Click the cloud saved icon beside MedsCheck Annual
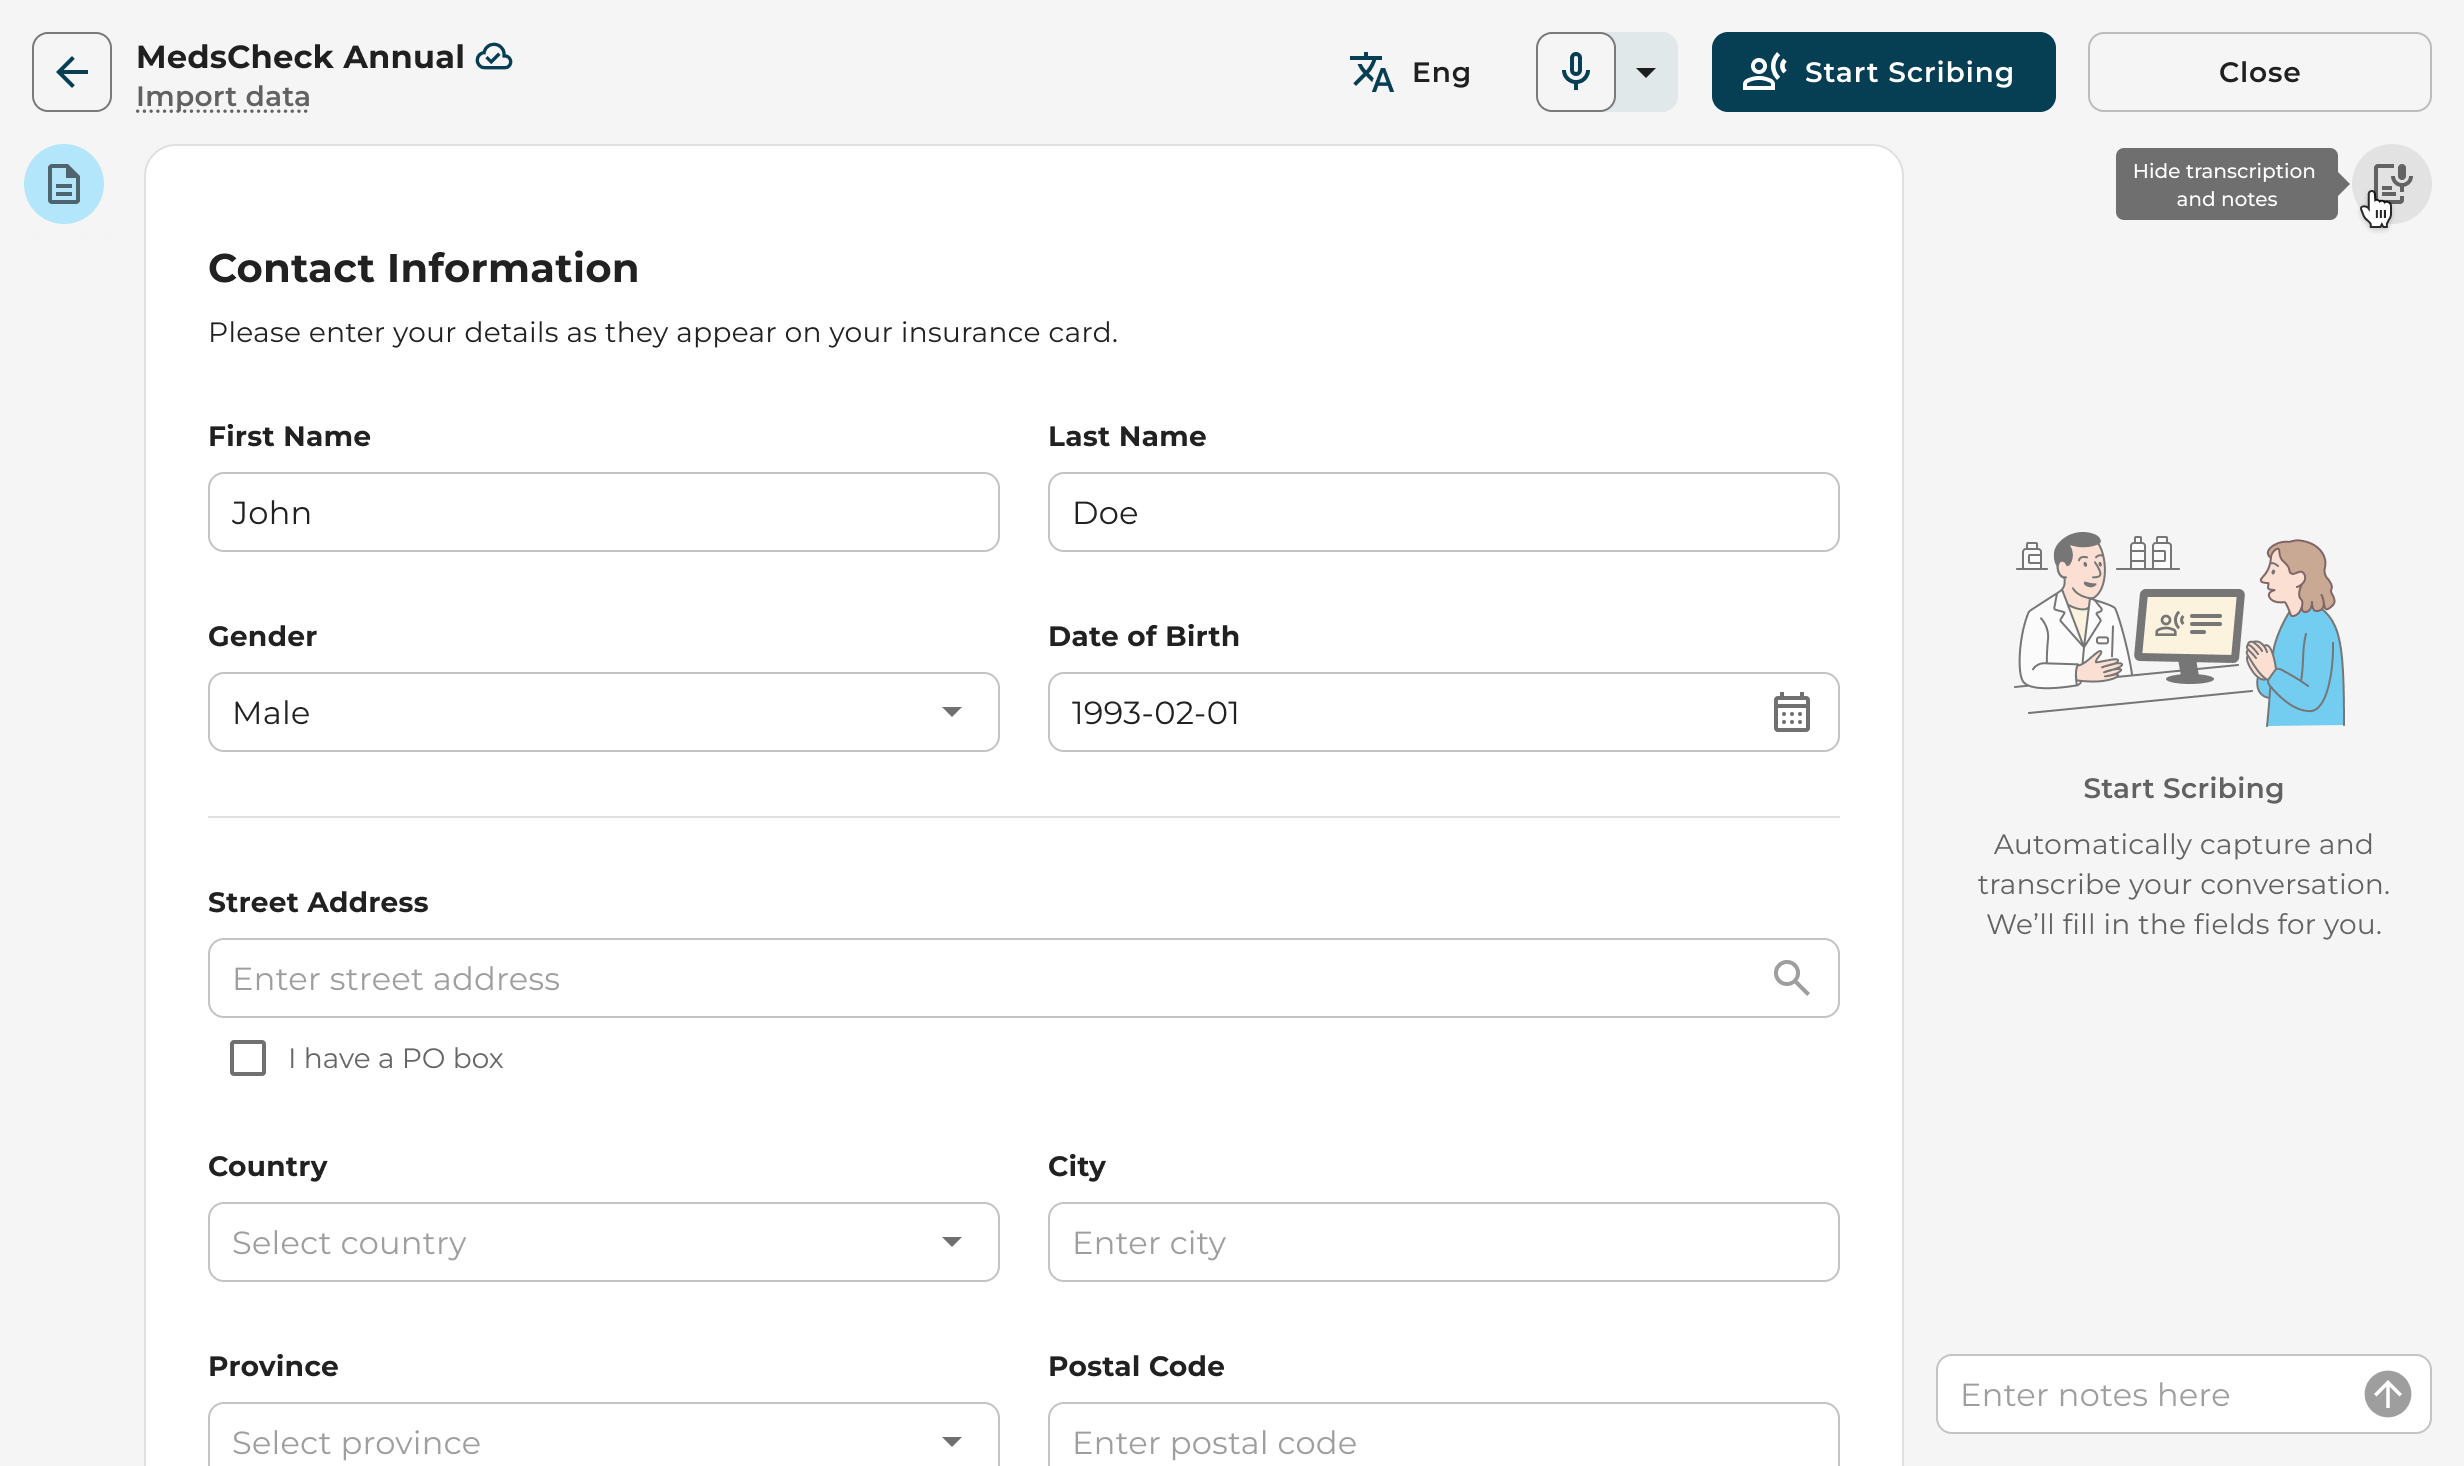Screen dimensions: 2464x1466 [x=494, y=57]
